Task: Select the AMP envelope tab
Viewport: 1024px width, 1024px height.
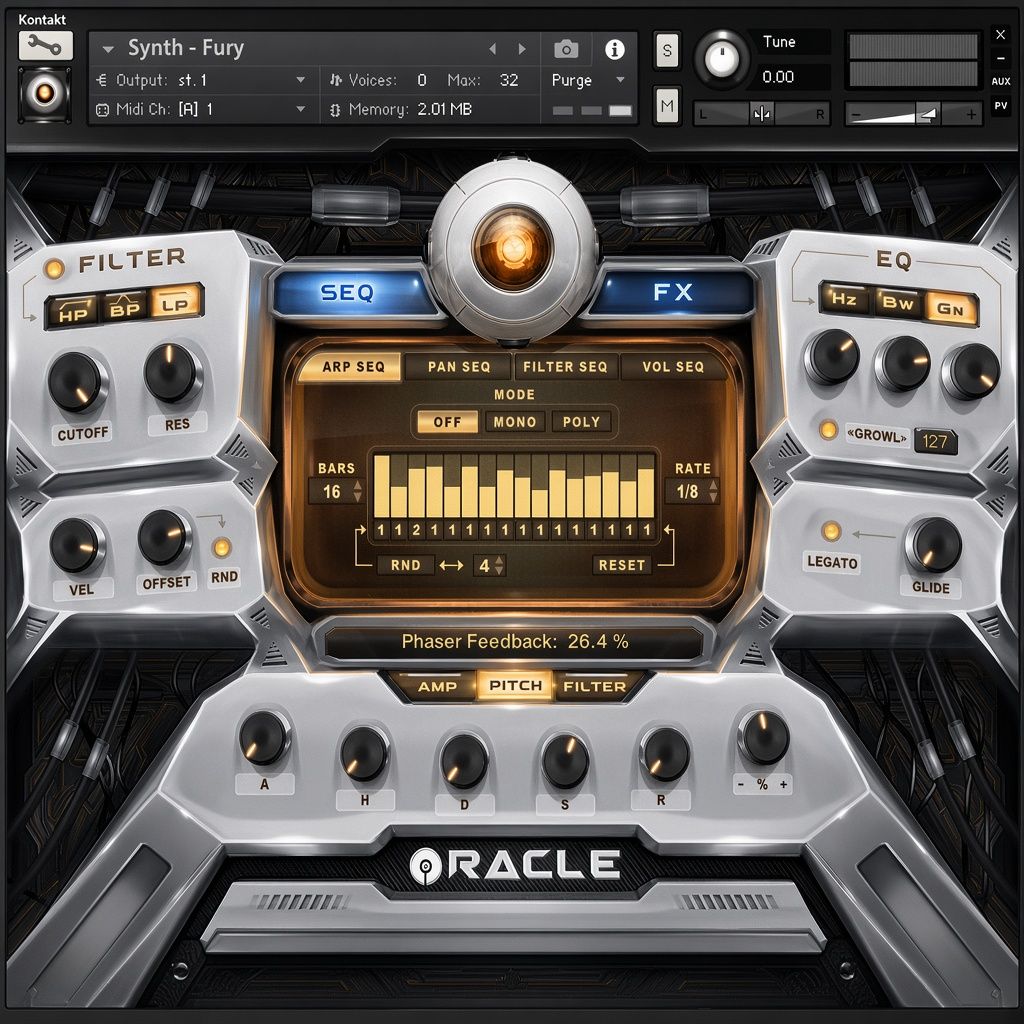Action: pyautogui.click(x=438, y=686)
